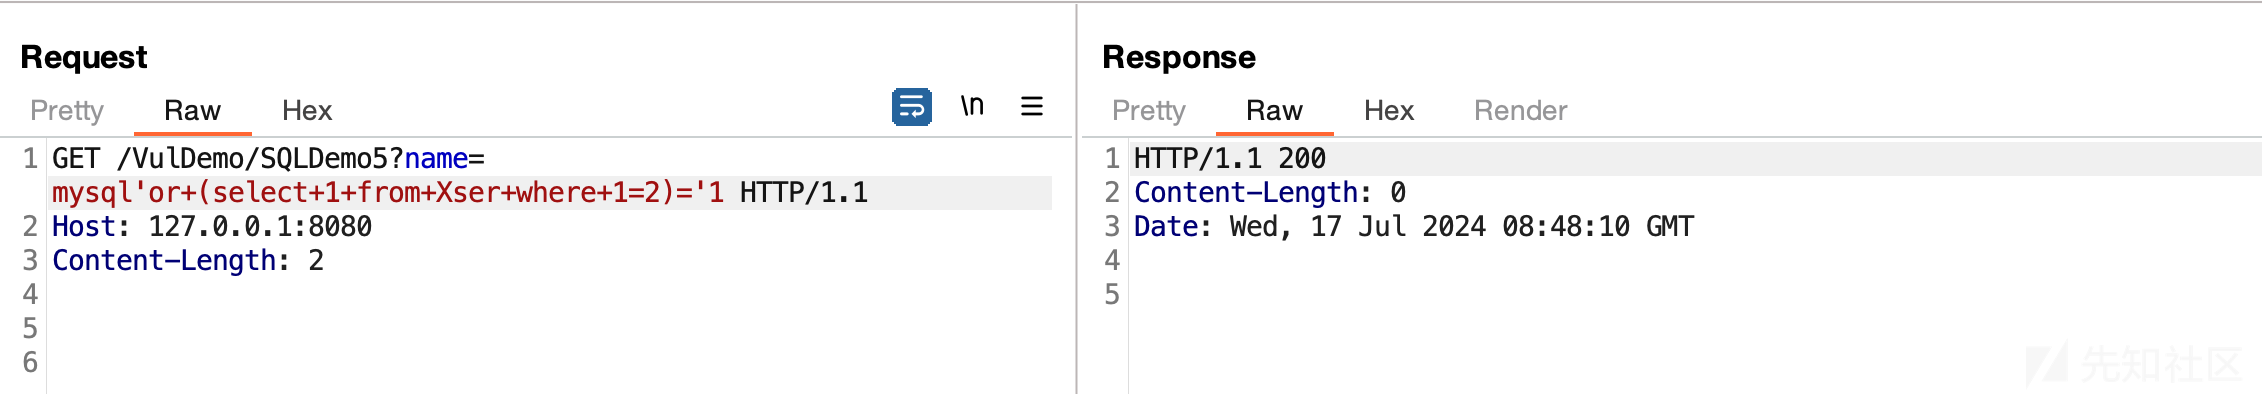Viewport: 2262px width, 394px height.
Task: Click the SQL injection payload line
Action: click(x=460, y=193)
